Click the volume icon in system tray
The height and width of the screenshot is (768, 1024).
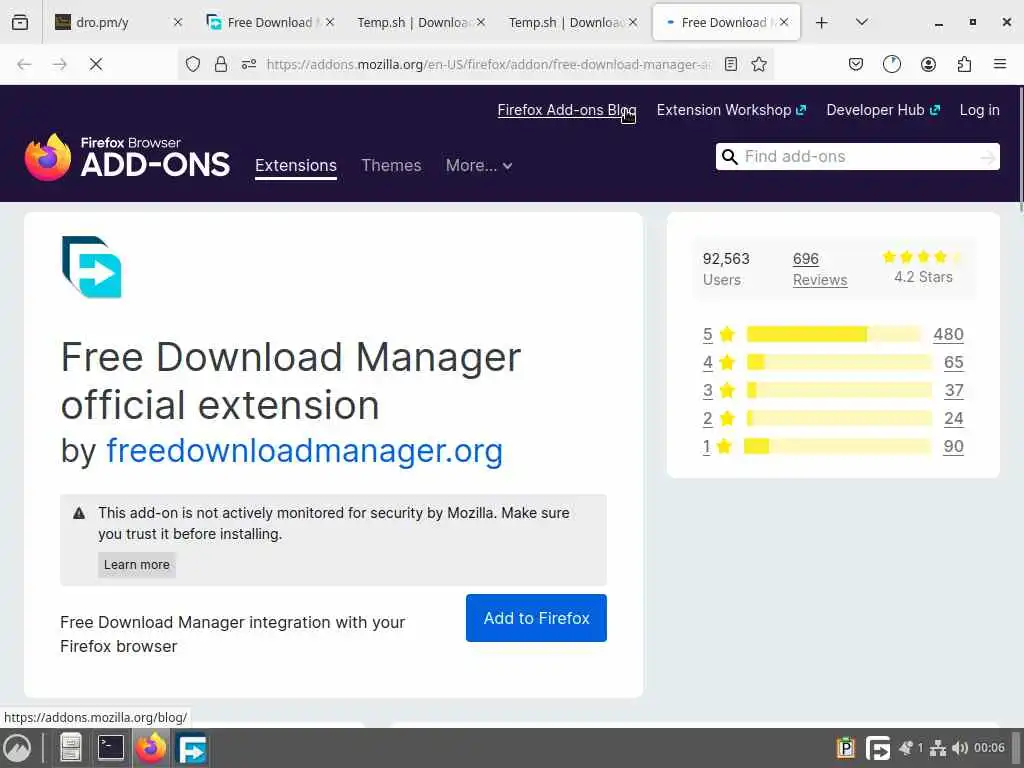(x=959, y=748)
